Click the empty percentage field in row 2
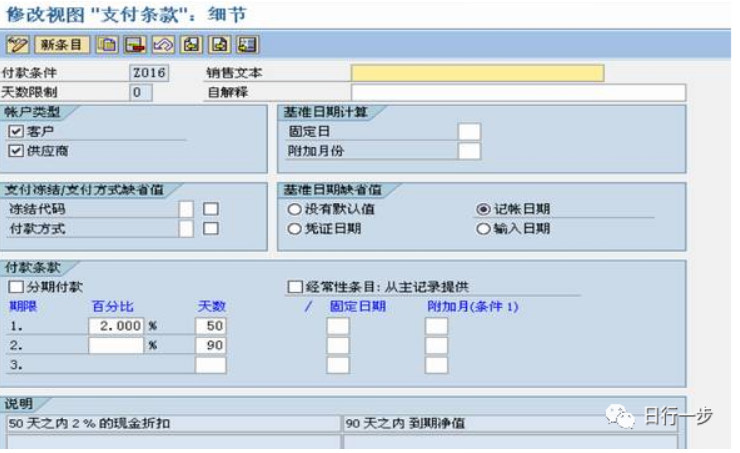740x453 pixels. (x=116, y=345)
